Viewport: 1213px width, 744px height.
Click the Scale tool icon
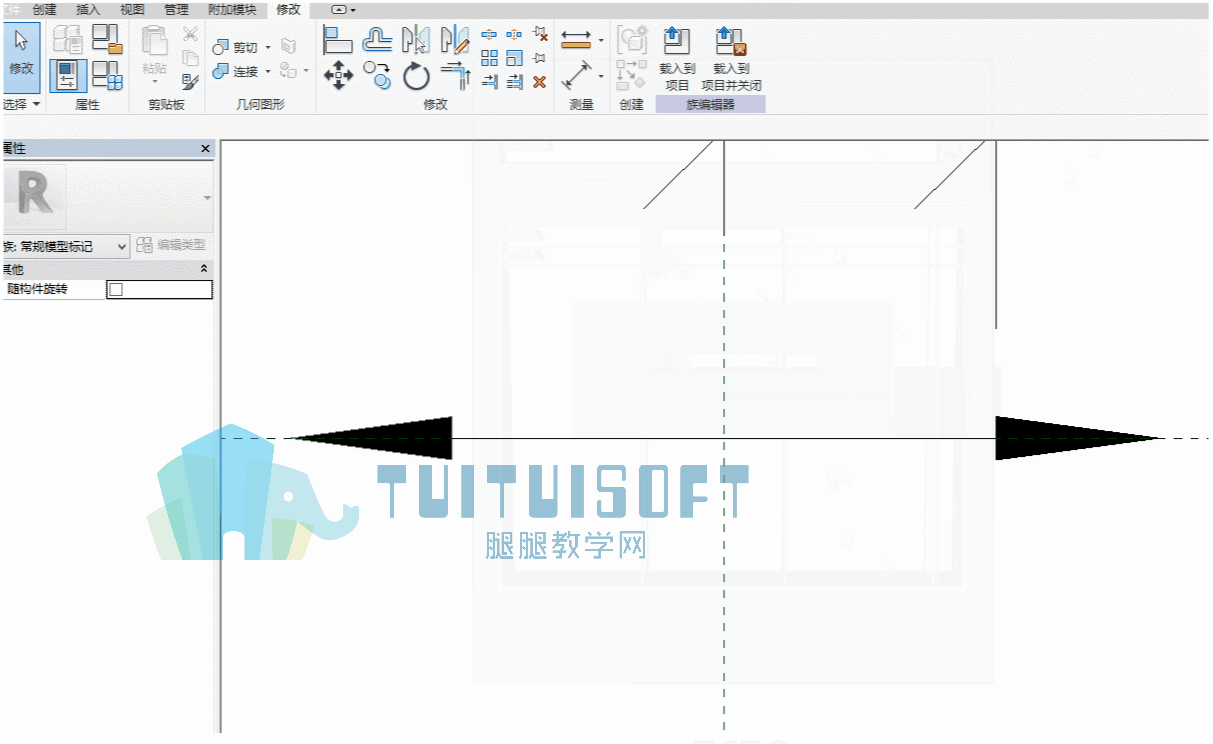click(x=514, y=58)
